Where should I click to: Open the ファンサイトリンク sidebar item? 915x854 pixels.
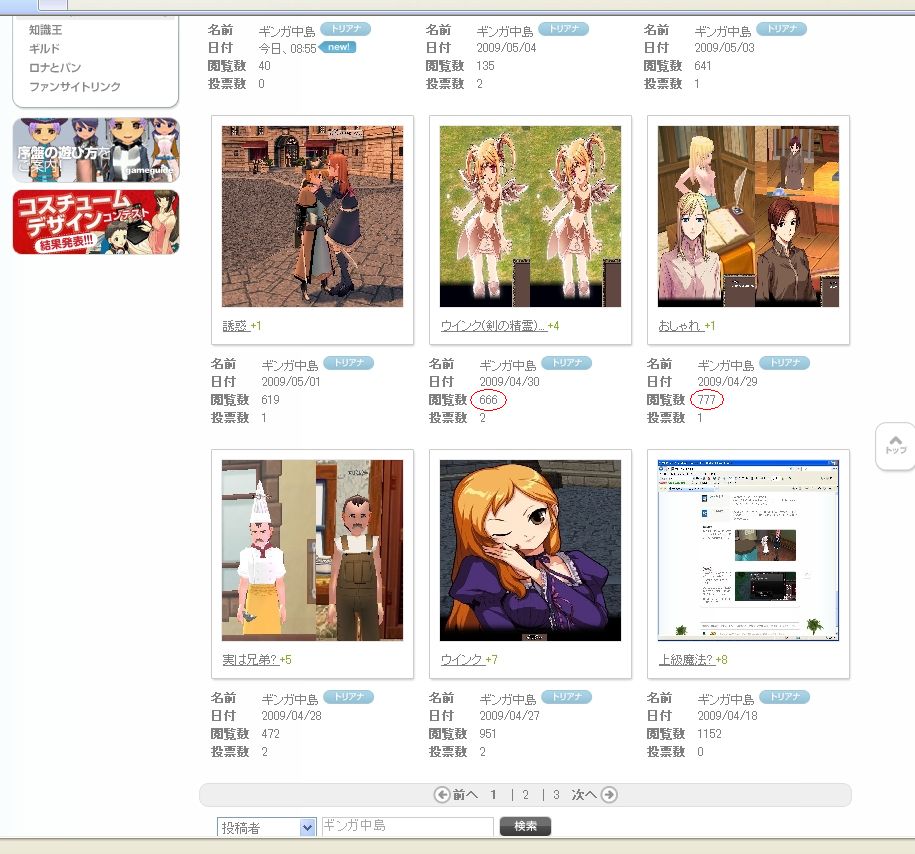(x=74, y=87)
